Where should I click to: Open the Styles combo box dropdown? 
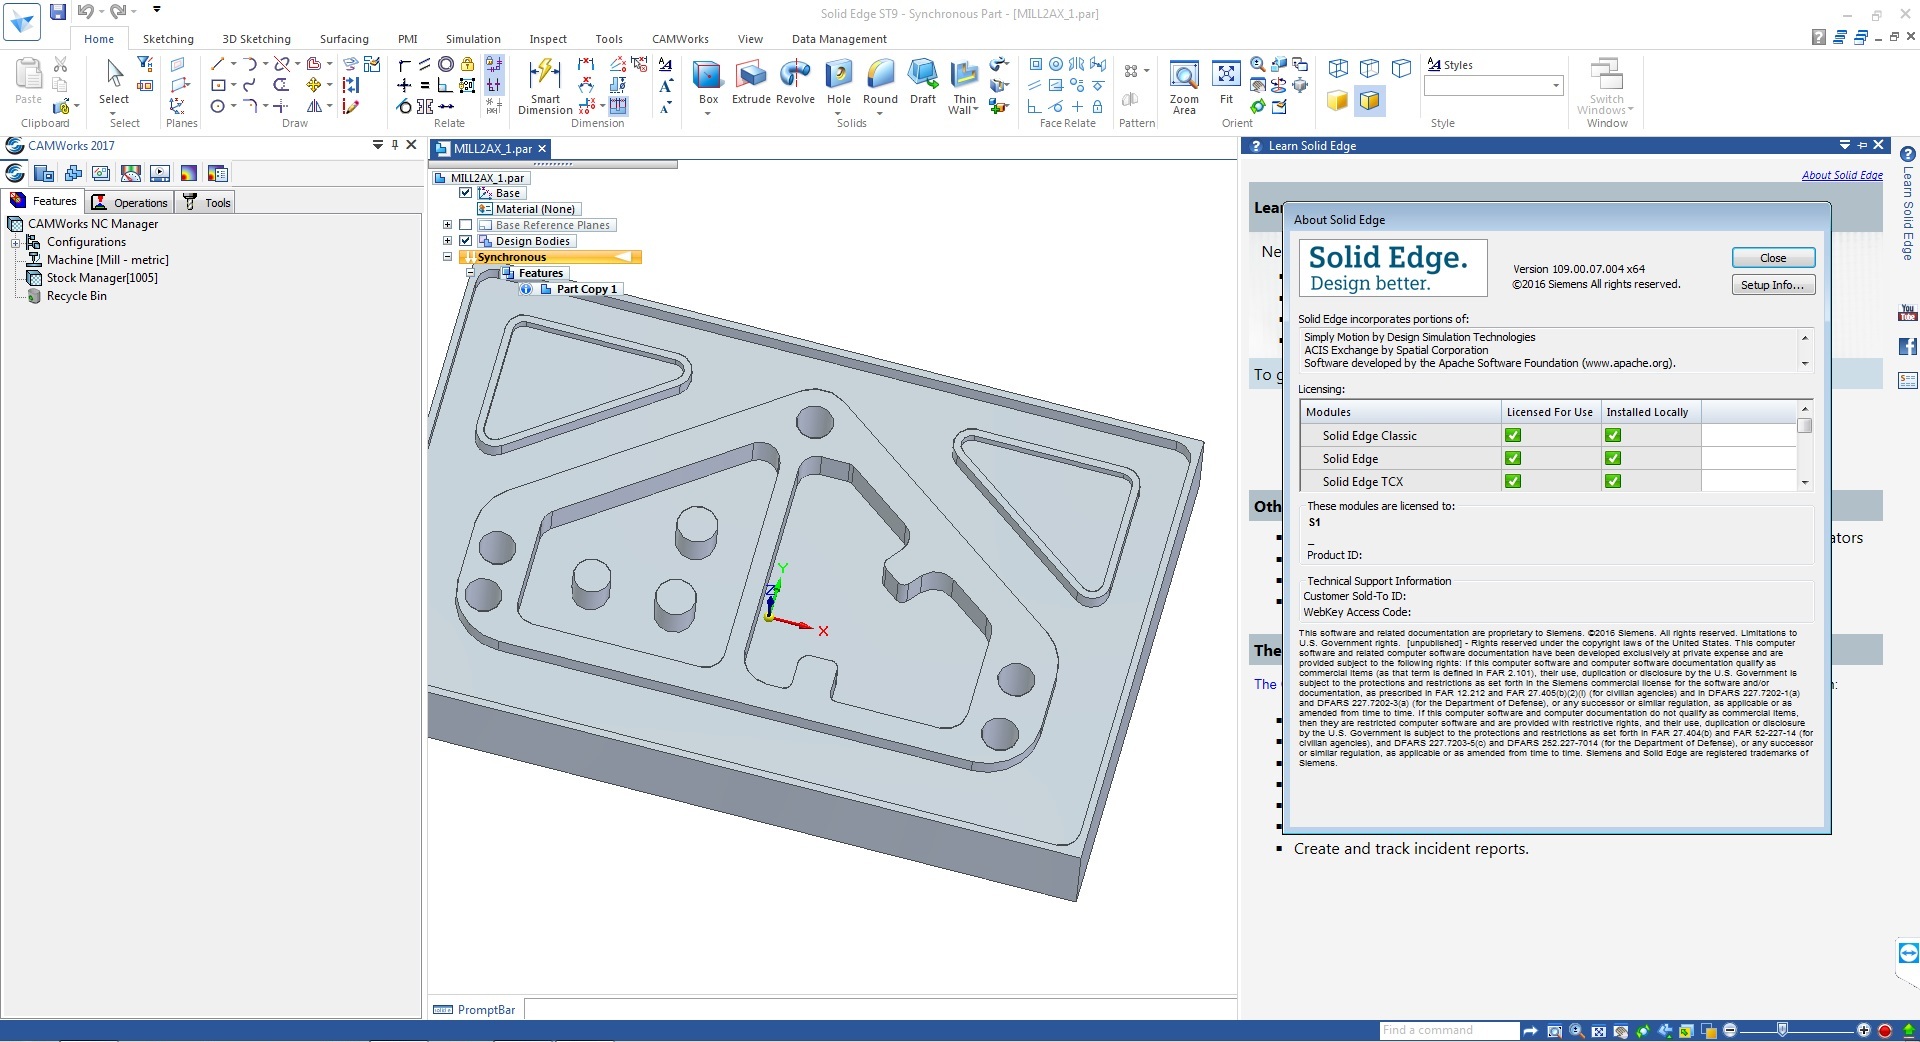(x=1555, y=86)
